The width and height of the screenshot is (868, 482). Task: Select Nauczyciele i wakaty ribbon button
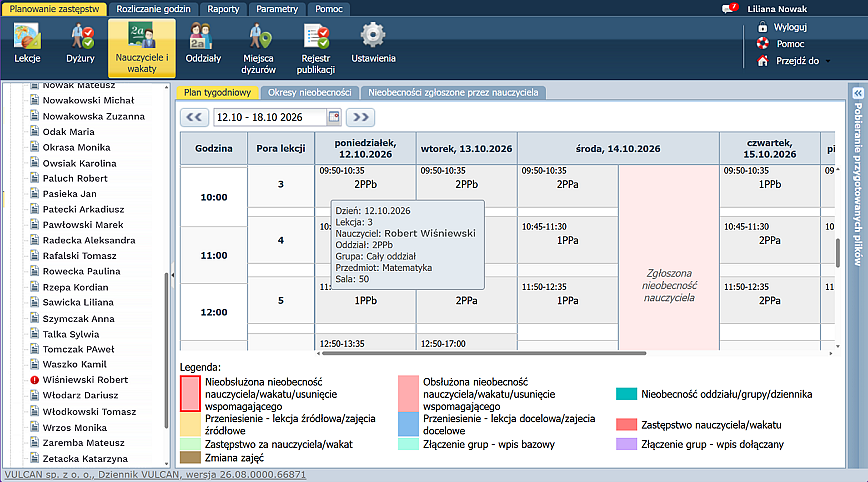pyautogui.click(x=142, y=48)
